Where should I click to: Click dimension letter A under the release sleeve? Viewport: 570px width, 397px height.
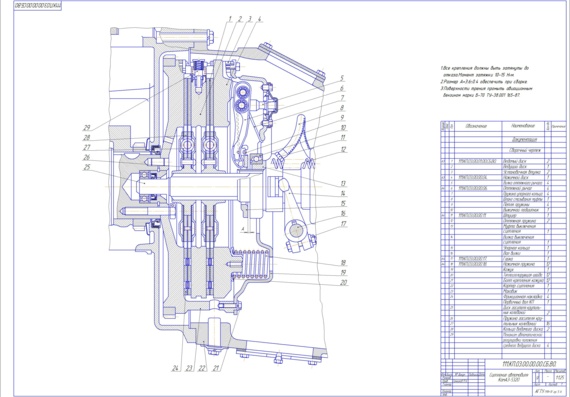tap(243, 229)
